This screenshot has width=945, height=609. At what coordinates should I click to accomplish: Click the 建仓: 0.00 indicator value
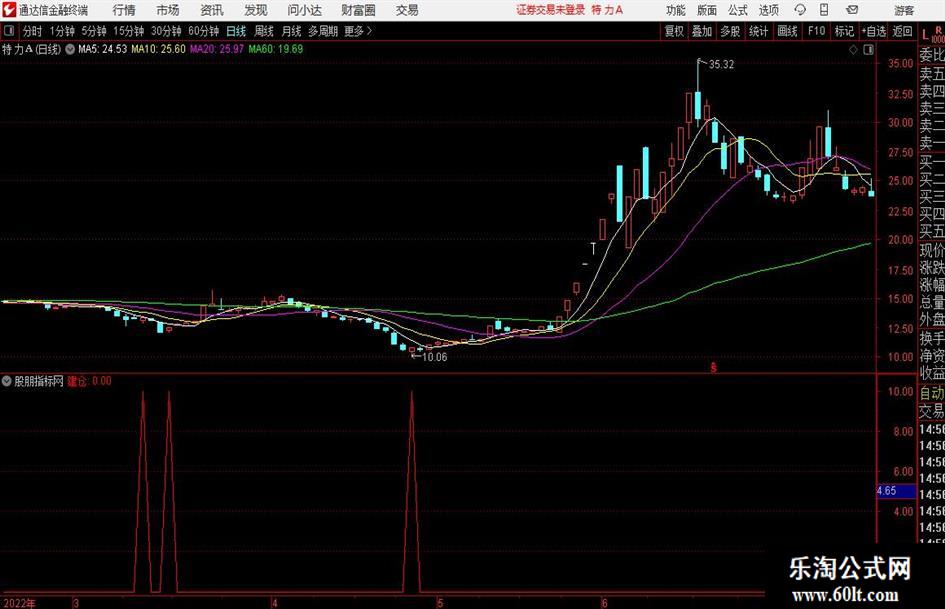pos(89,381)
